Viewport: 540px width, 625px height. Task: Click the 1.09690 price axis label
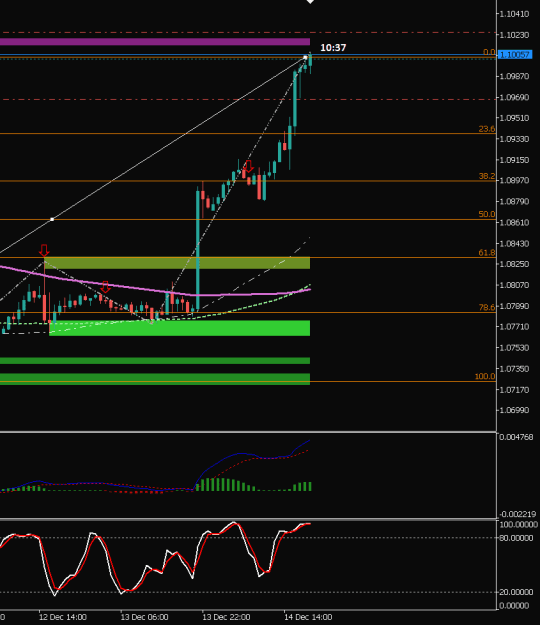pyautogui.click(x=514, y=97)
